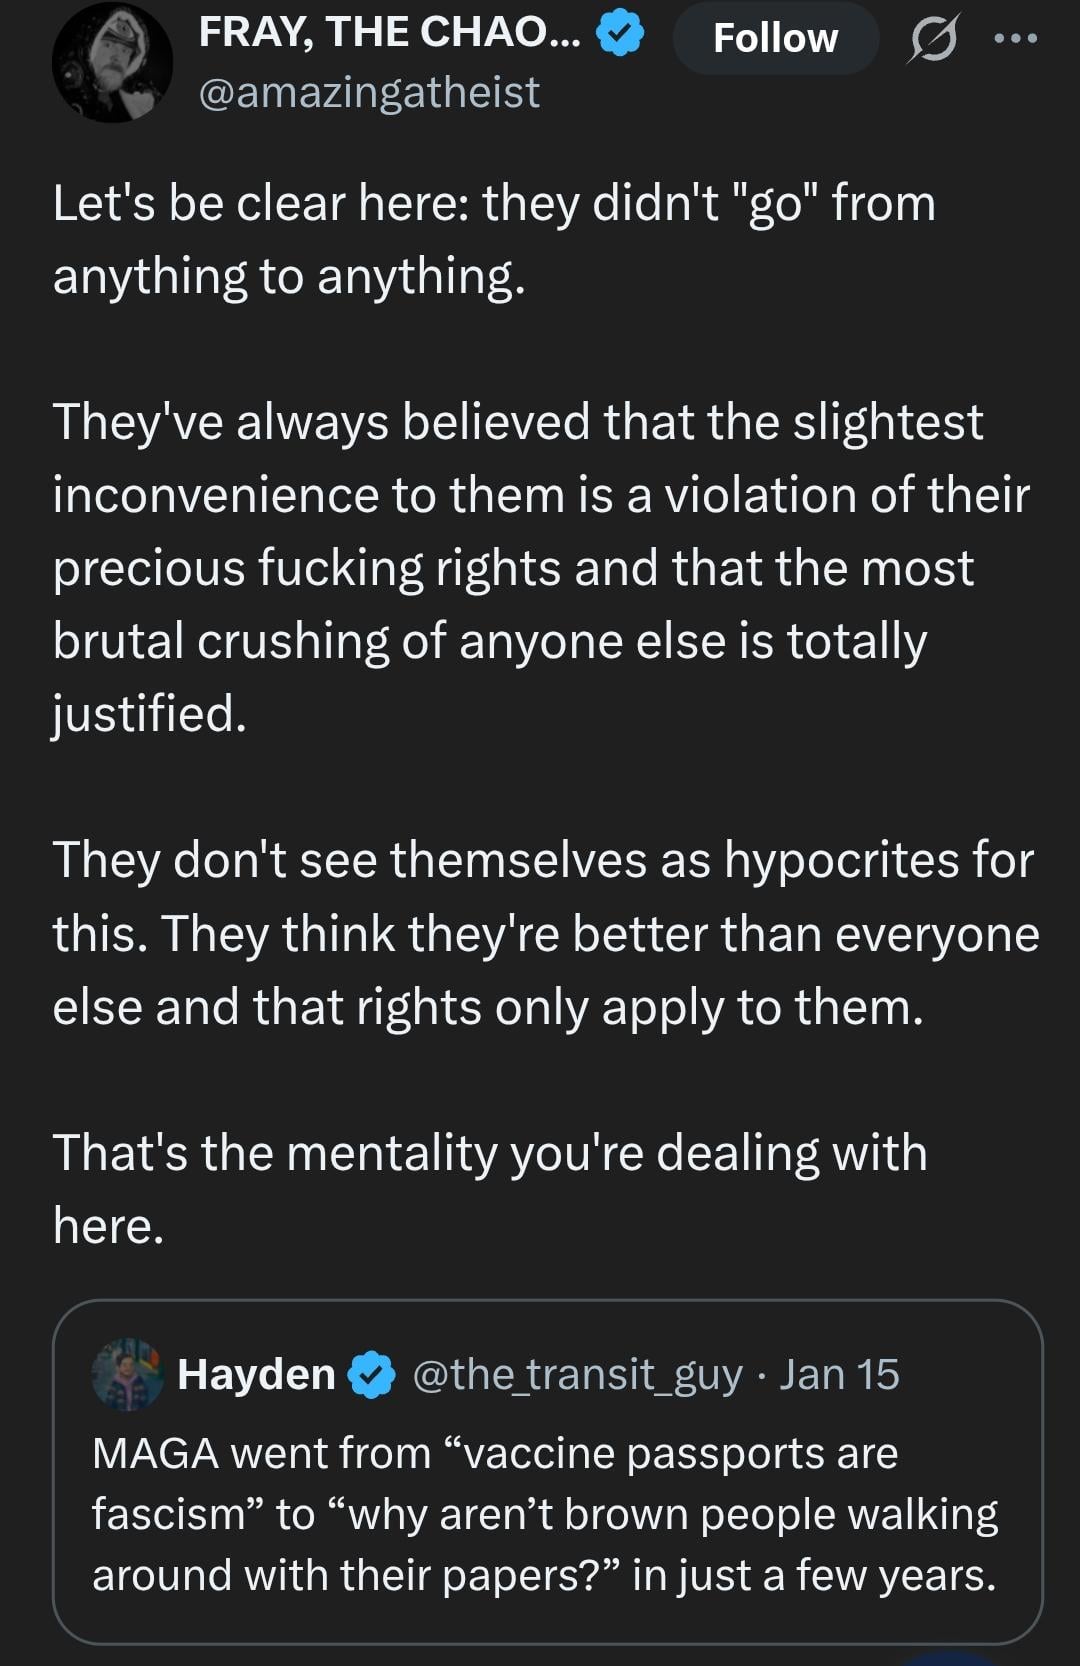
Task: Click the verified badge beside FRAY's name
Action: point(620,35)
